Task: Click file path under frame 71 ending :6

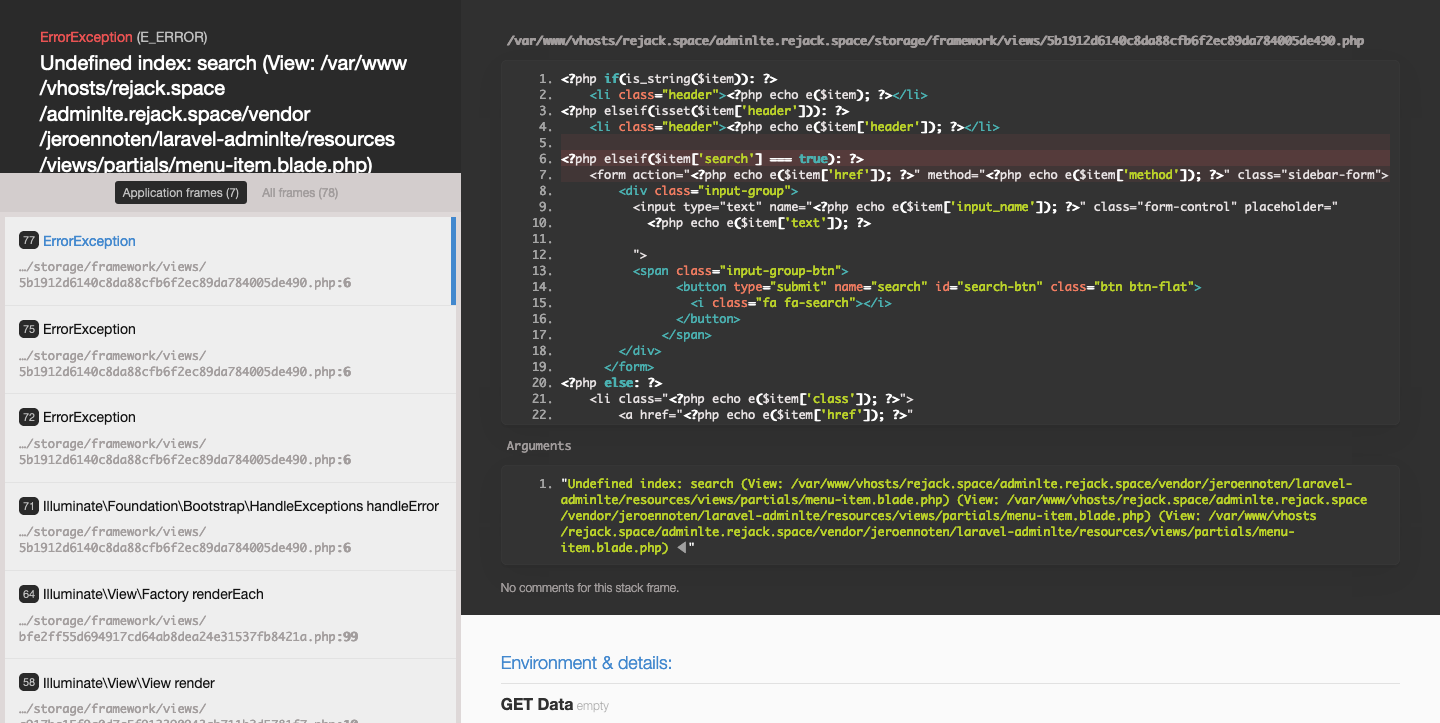Action: point(185,540)
